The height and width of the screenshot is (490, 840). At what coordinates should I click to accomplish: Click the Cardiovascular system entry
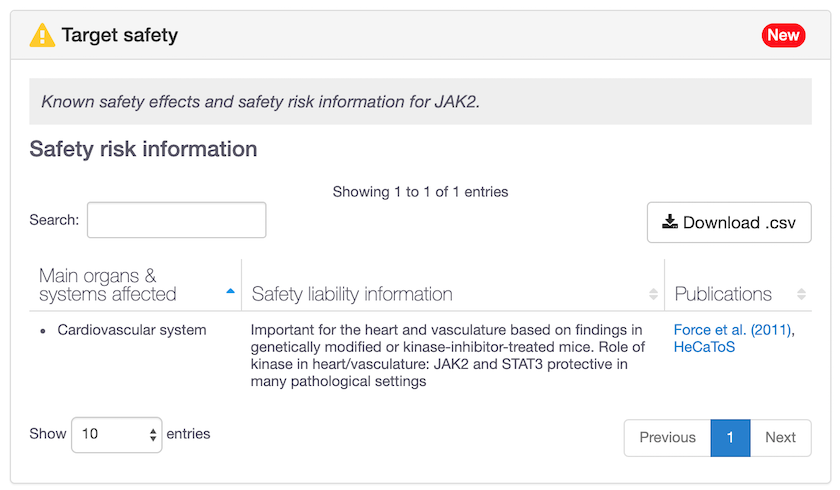pyautogui.click(x=132, y=329)
